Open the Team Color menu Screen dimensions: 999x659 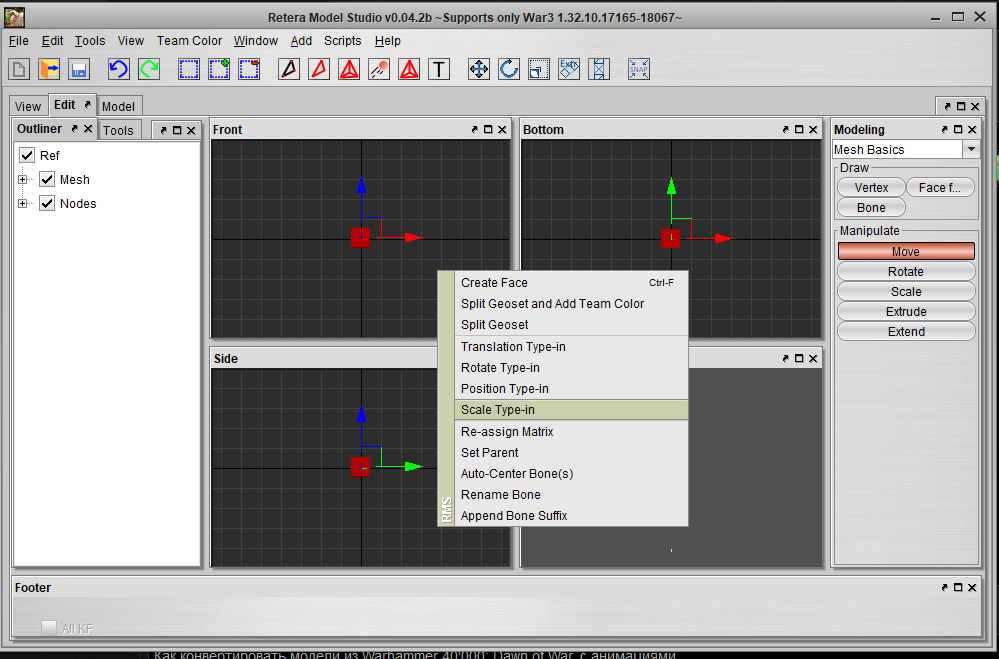pyautogui.click(x=189, y=41)
